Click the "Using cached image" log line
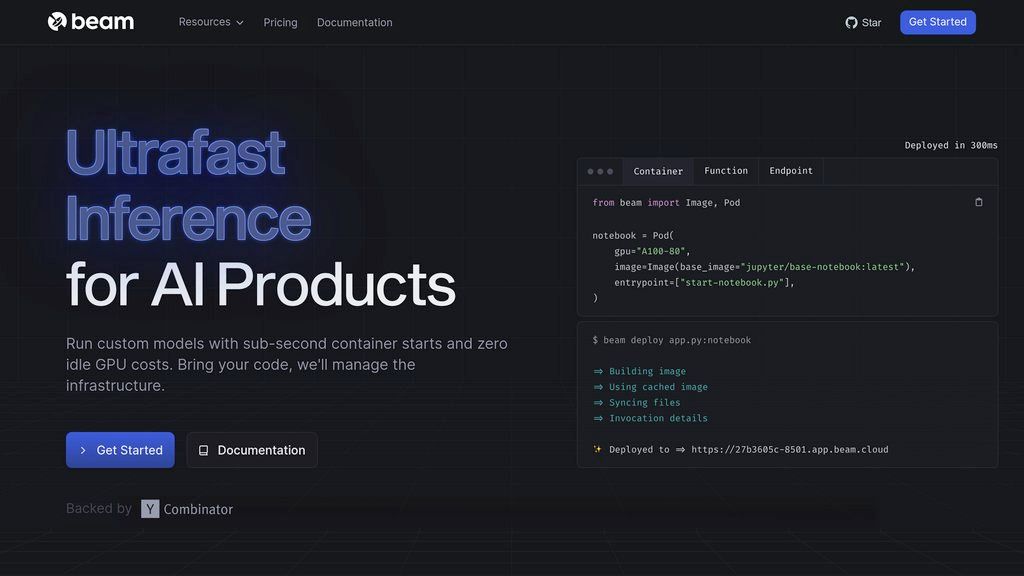 coord(650,387)
